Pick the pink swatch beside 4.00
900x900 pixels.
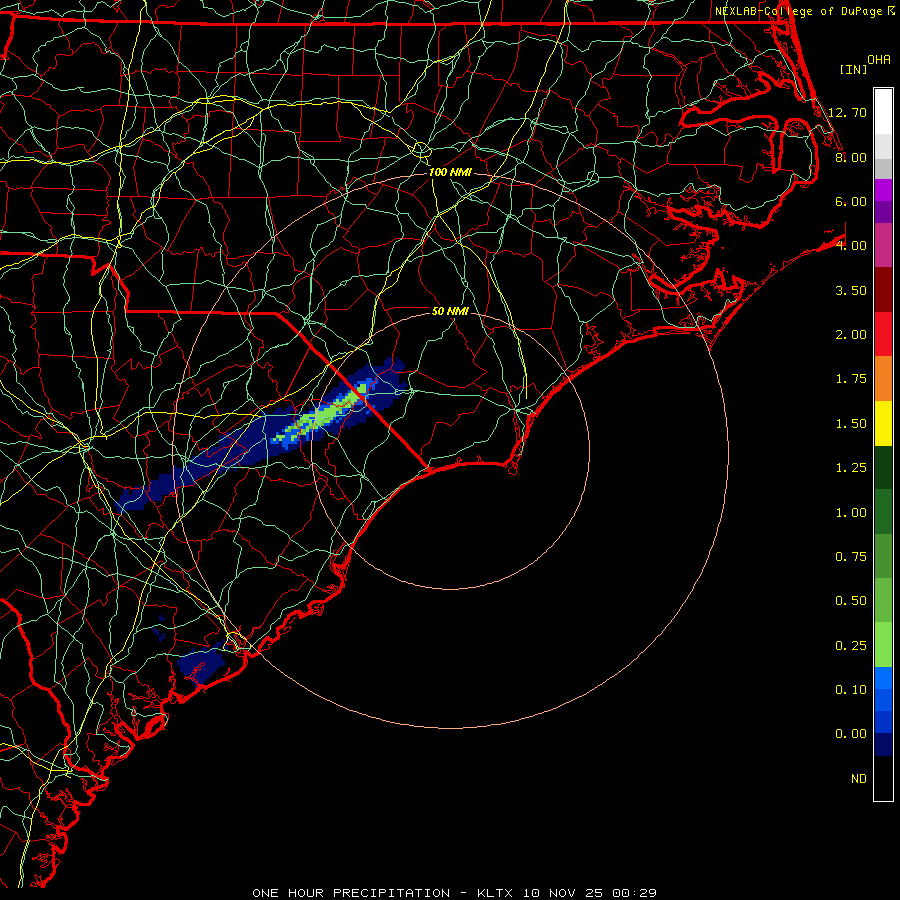pos(883,245)
